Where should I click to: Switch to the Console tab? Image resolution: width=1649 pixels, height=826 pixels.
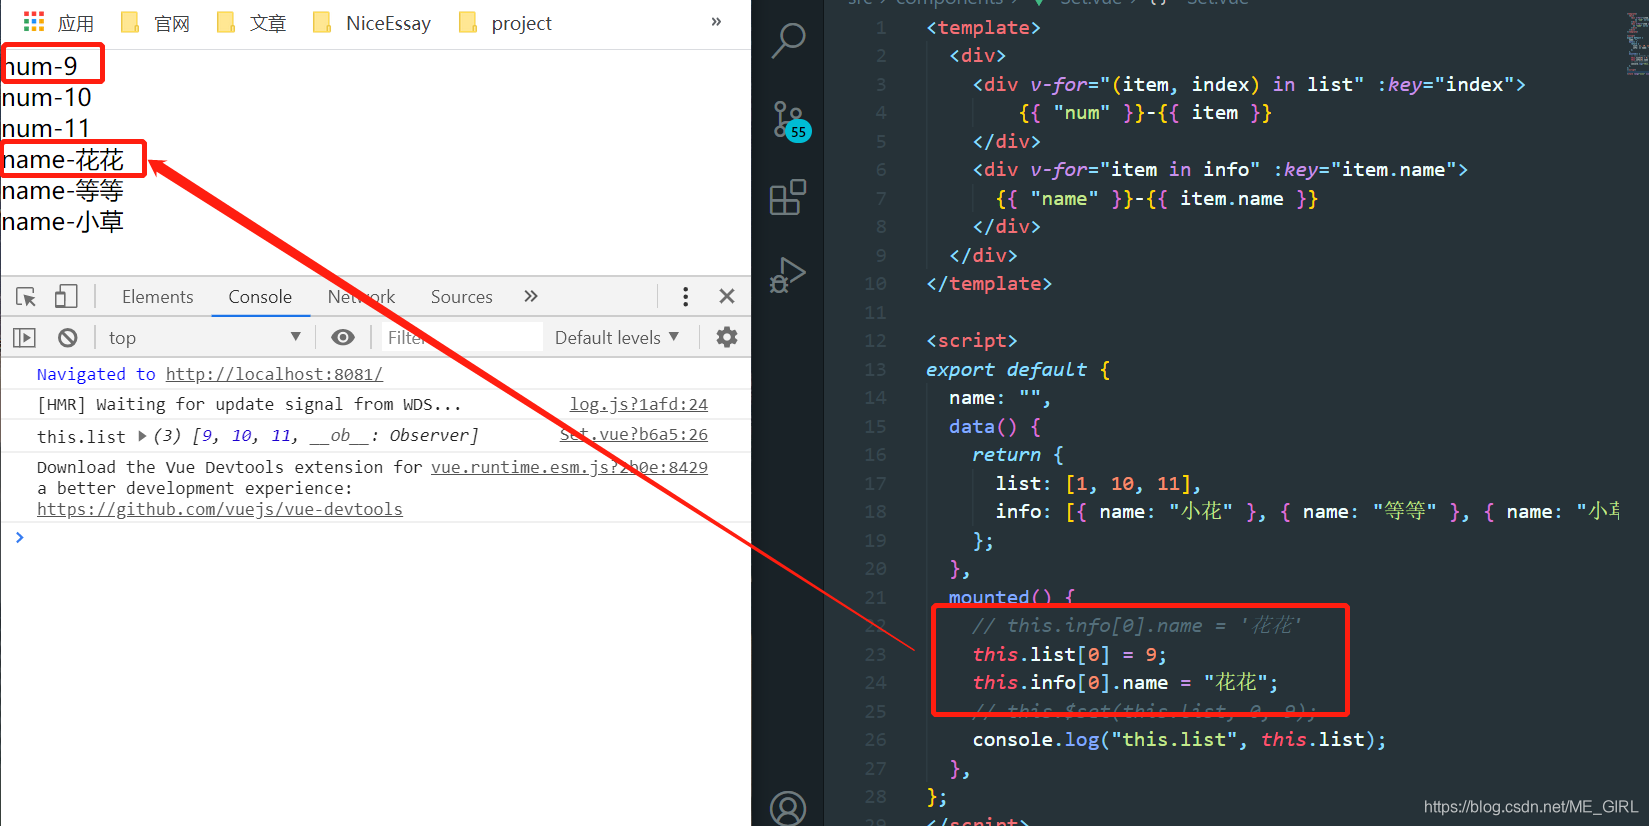click(x=260, y=297)
